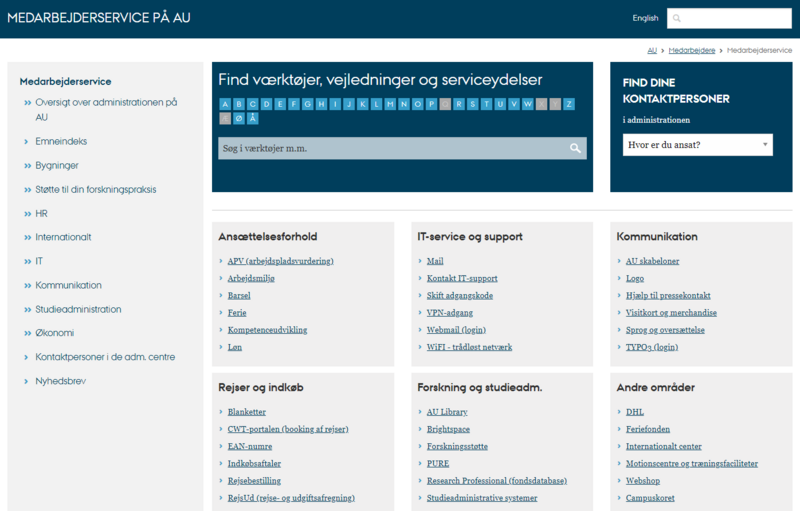Open the 'WiFi - trådløst netværk' link
The image size is (800, 511).
(x=469, y=347)
